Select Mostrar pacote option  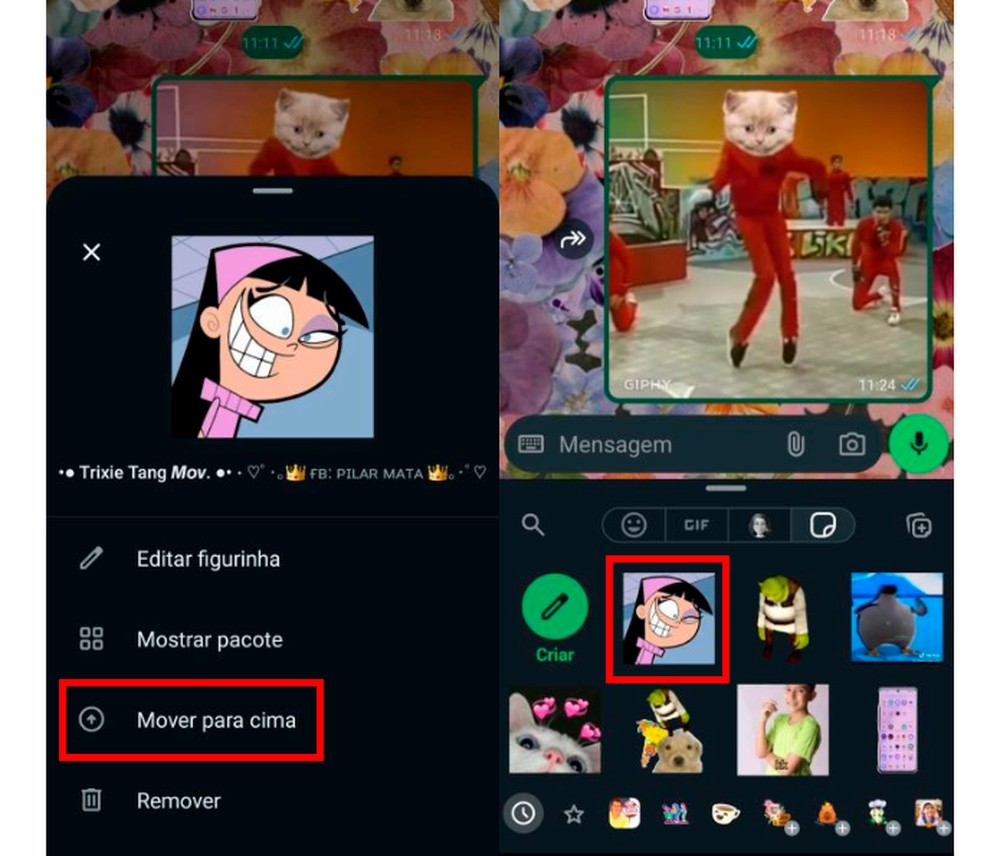click(x=209, y=639)
